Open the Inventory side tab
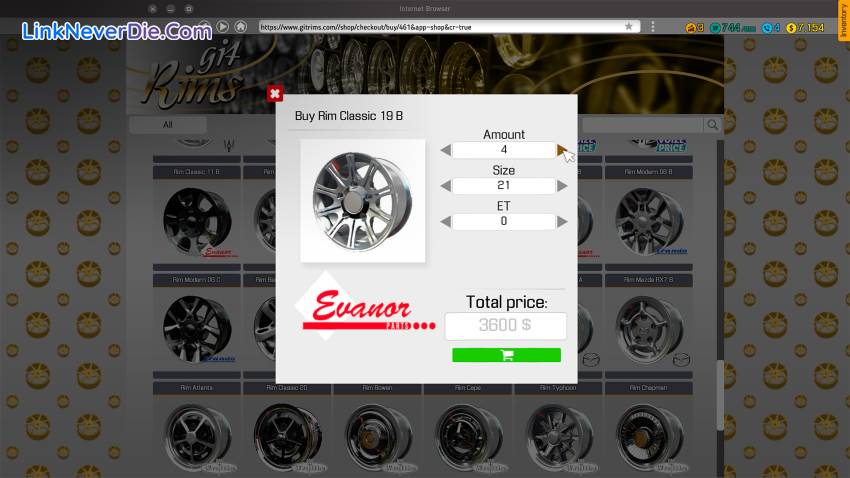 (x=843, y=21)
